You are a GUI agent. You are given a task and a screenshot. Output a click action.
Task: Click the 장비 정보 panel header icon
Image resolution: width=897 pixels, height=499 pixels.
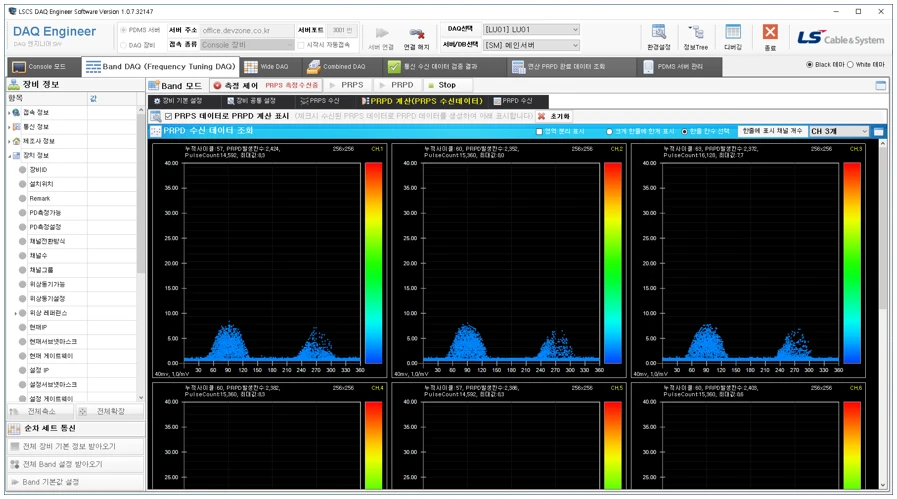click(14, 85)
